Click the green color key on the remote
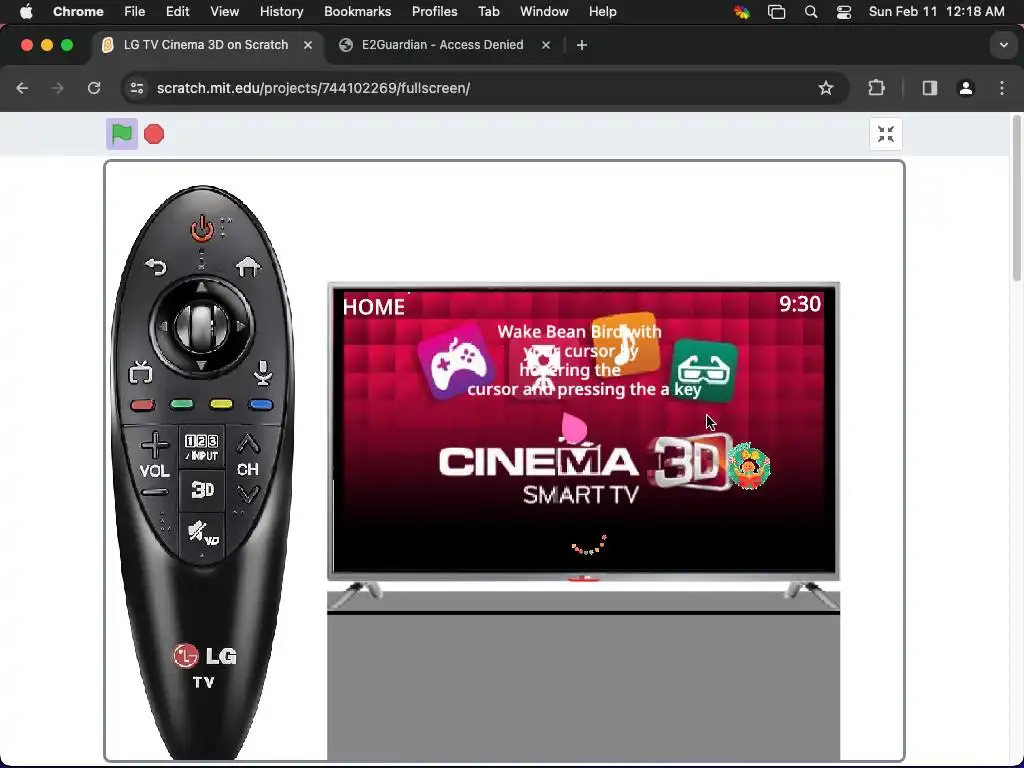 182,405
